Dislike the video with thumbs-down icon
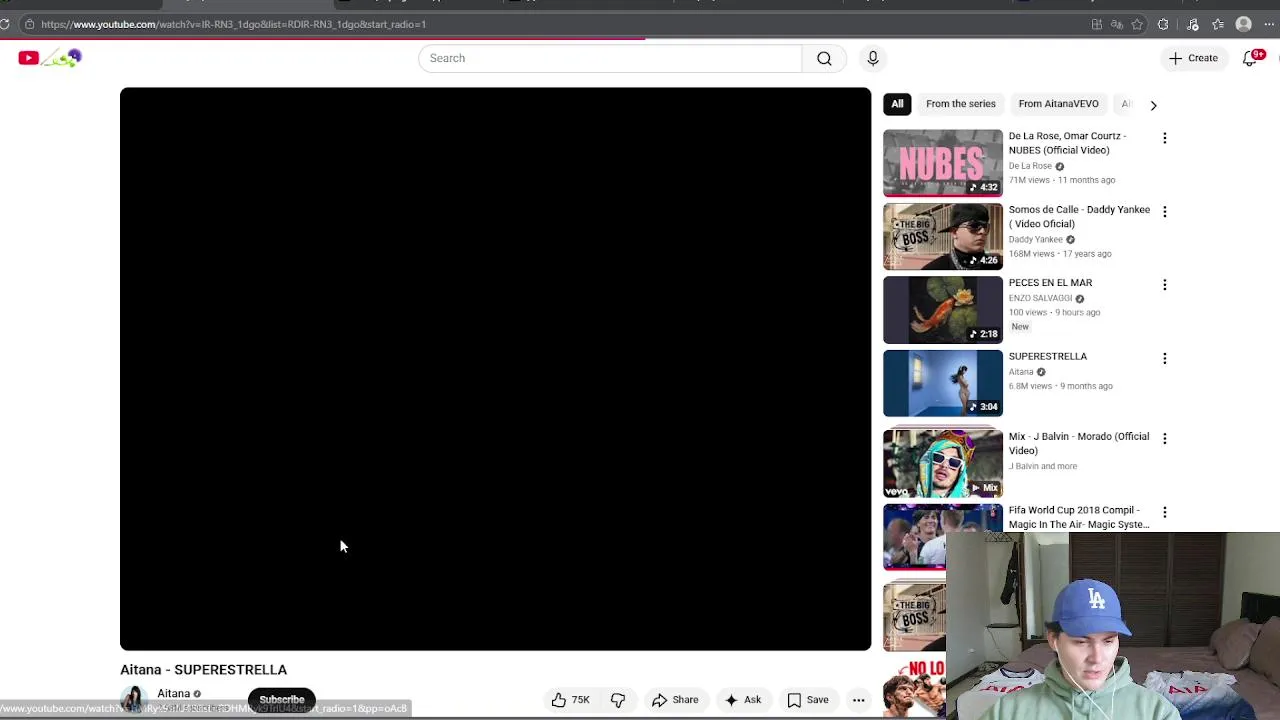This screenshot has width=1280, height=720. click(618, 700)
